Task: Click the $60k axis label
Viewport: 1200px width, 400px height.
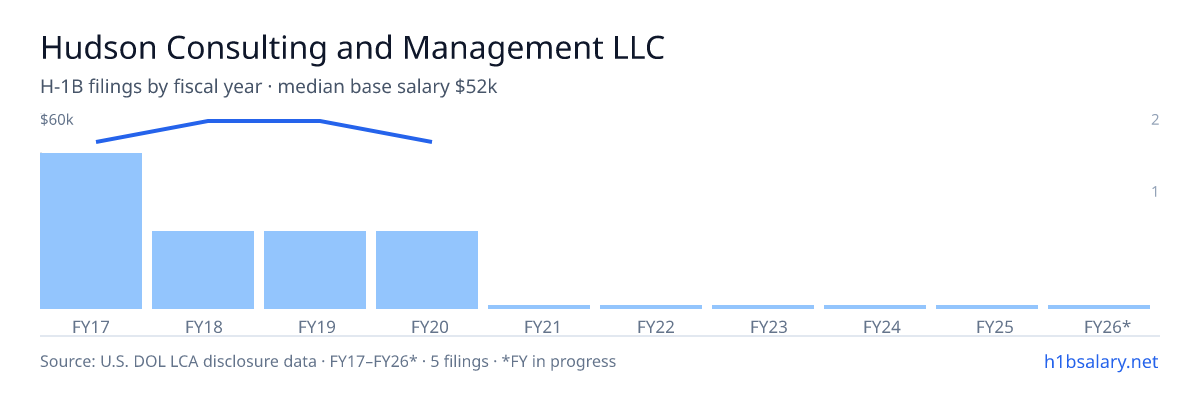Action: pos(56,120)
